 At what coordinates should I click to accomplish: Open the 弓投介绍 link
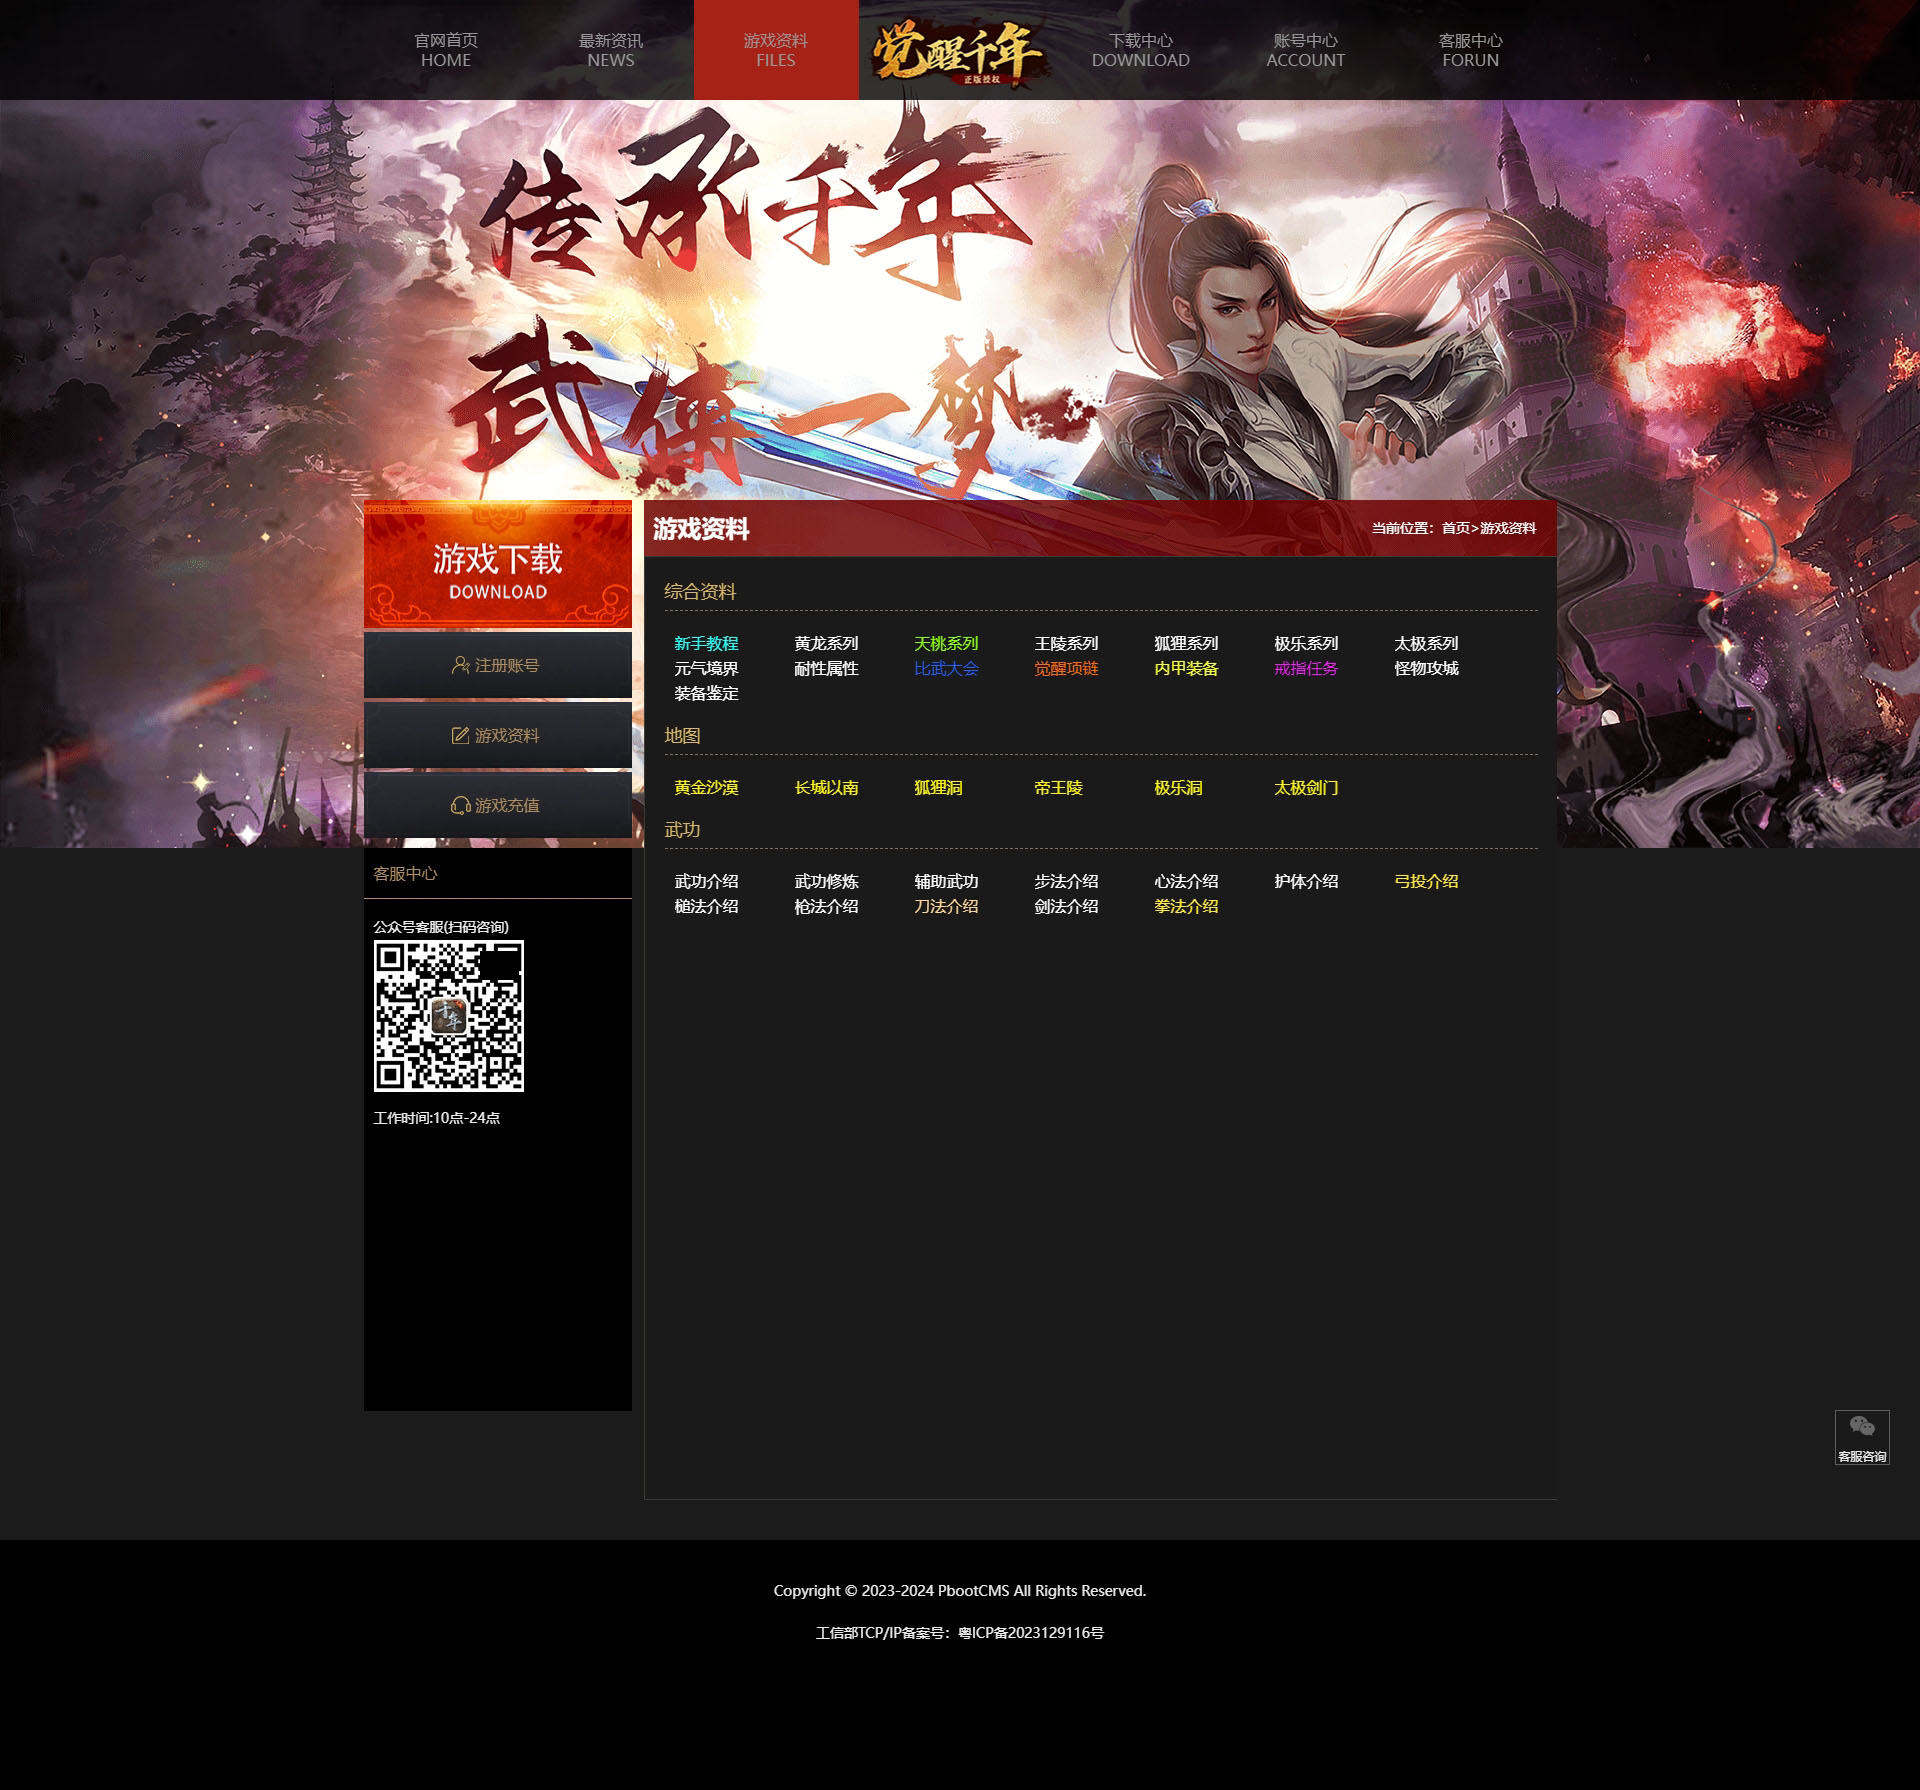click(1426, 881)
